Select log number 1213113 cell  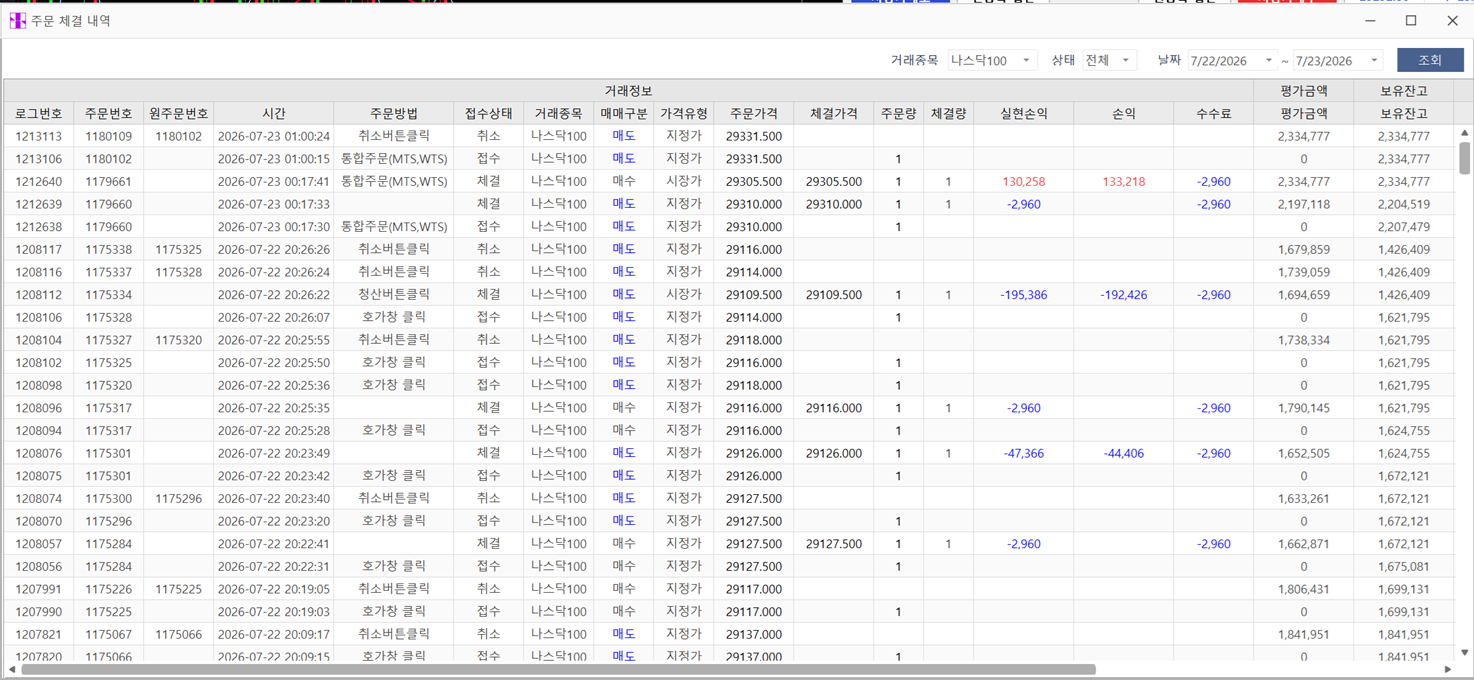click(39, 136)
